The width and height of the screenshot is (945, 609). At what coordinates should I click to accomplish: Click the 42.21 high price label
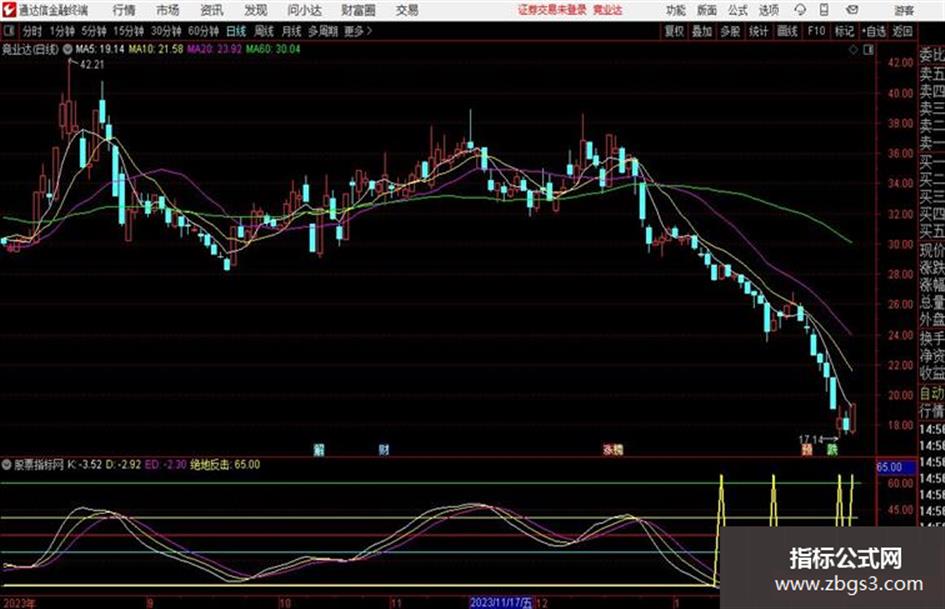pos(92,65)
